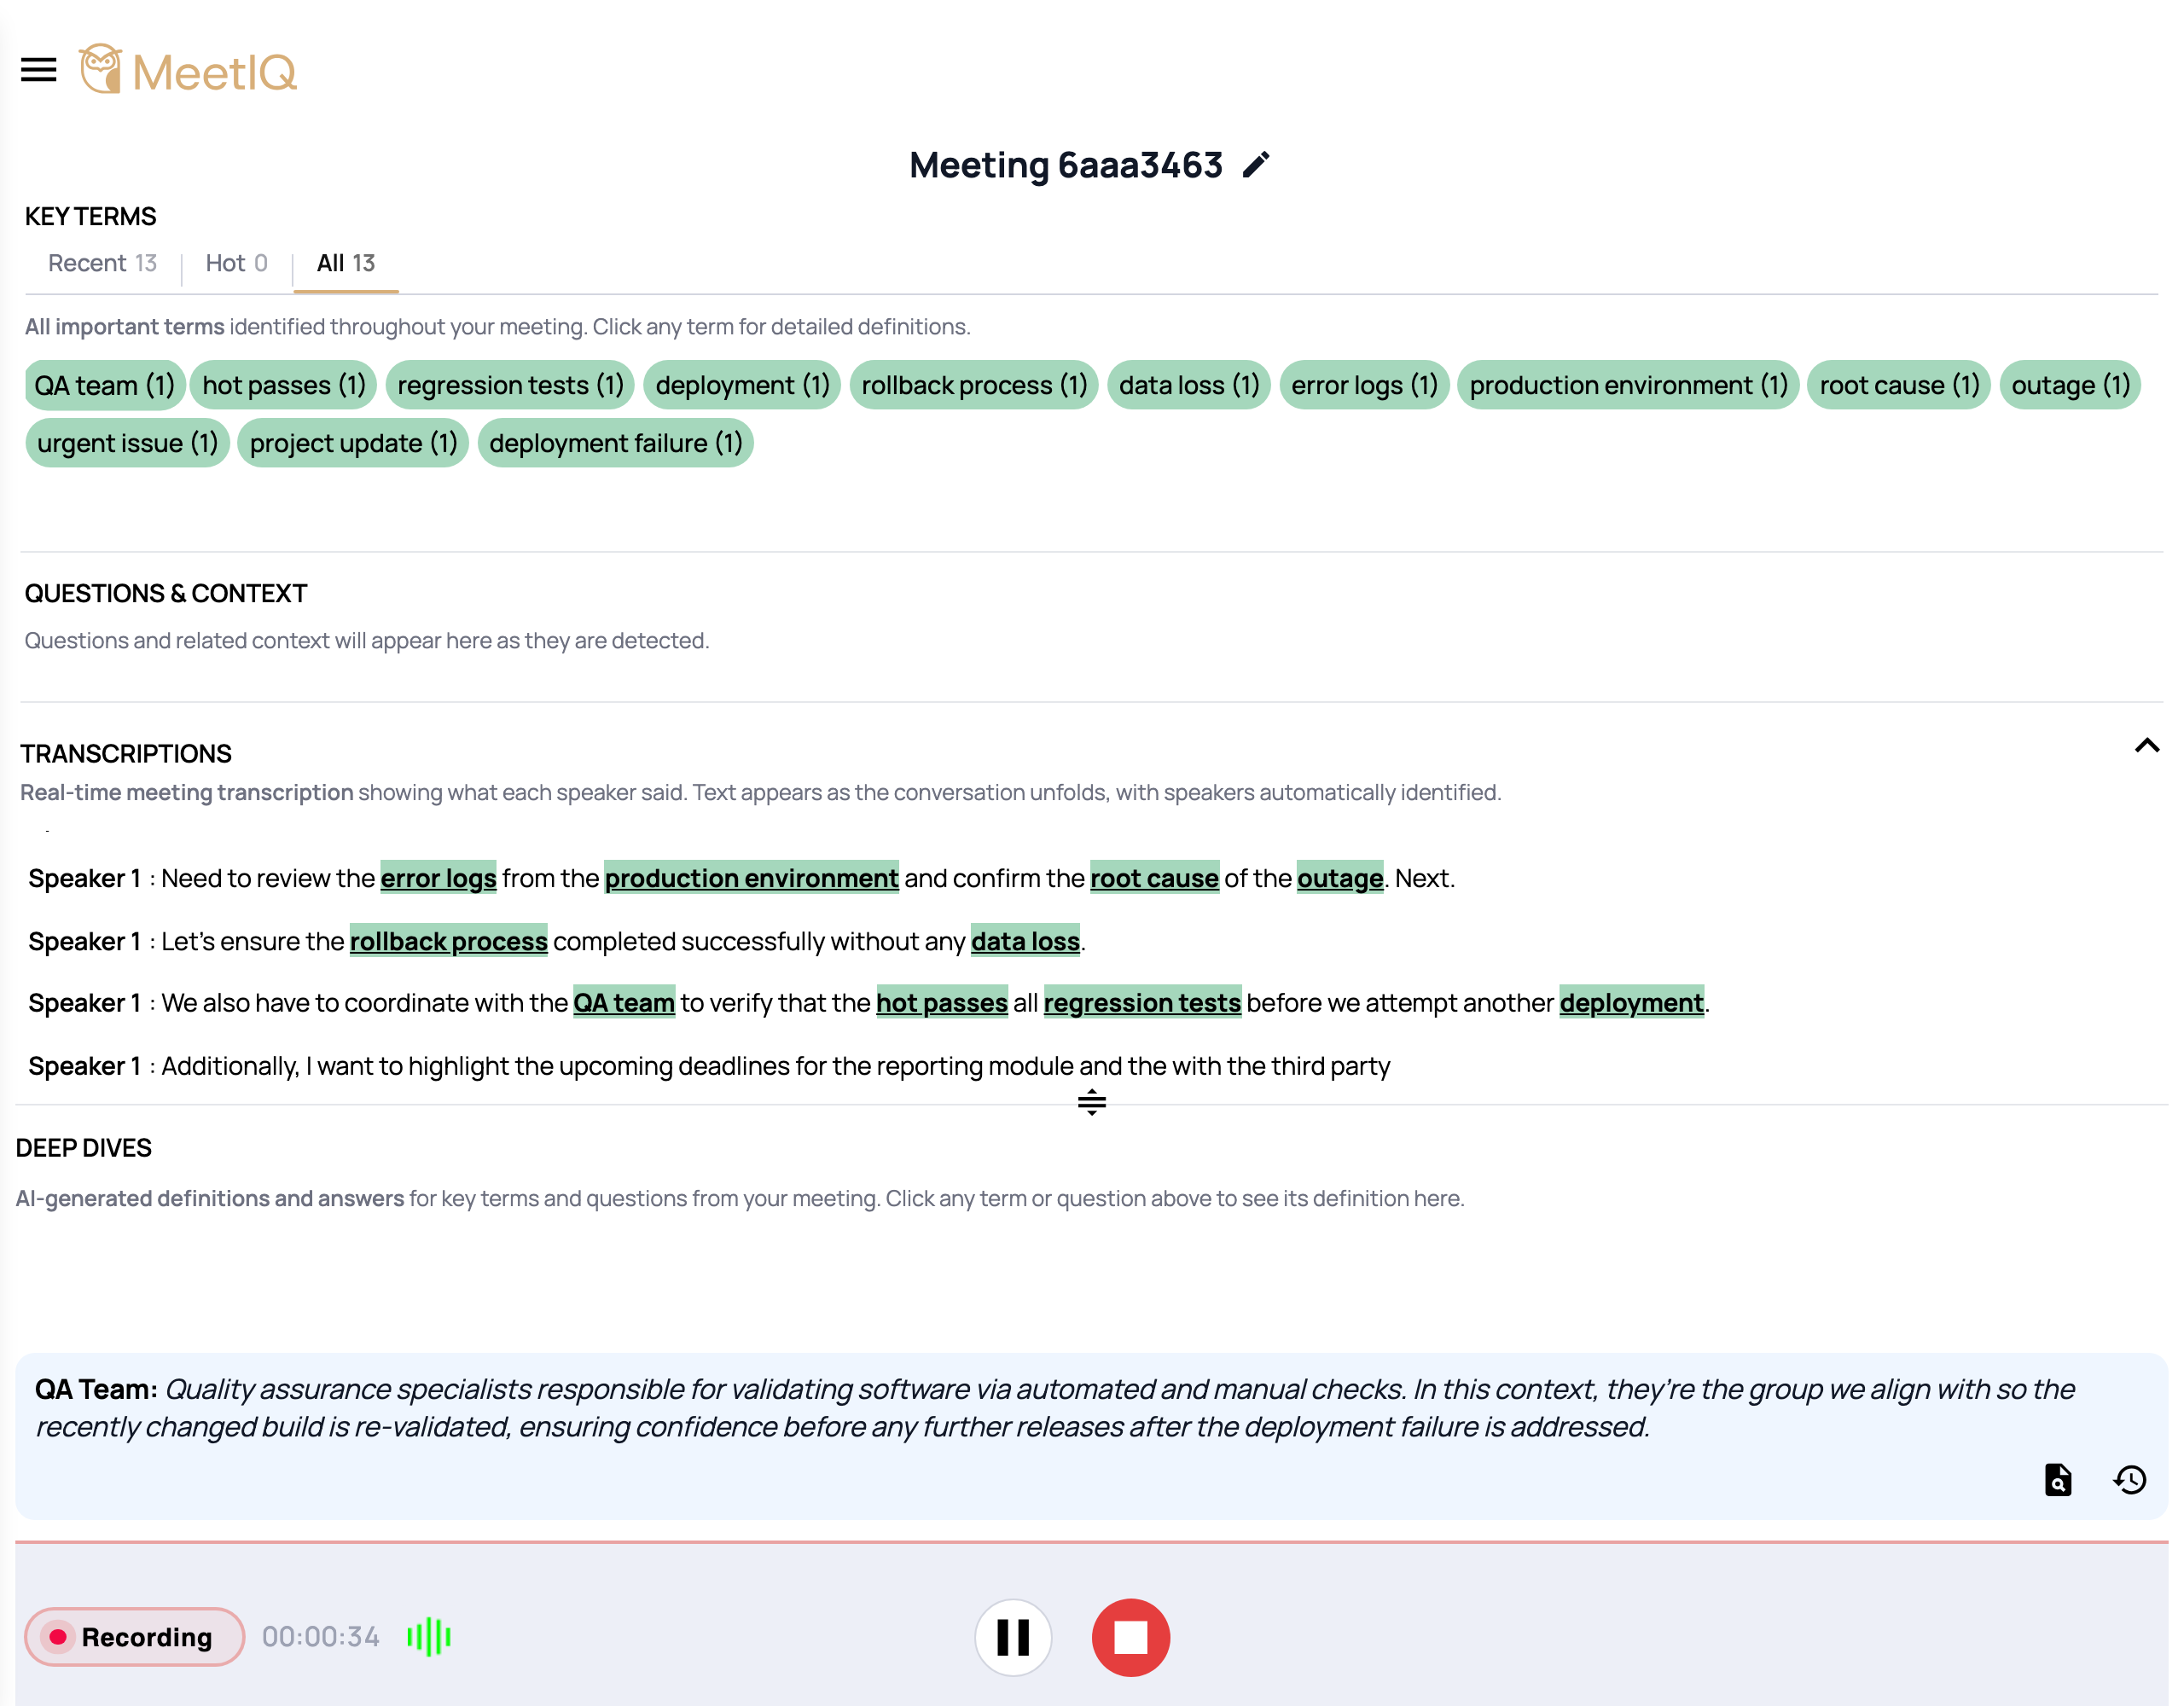This screenshot has height=1706, width=2184.
Task: Click the Recording status indicator
Action: pyautogui.click(x=135, y=1637)
